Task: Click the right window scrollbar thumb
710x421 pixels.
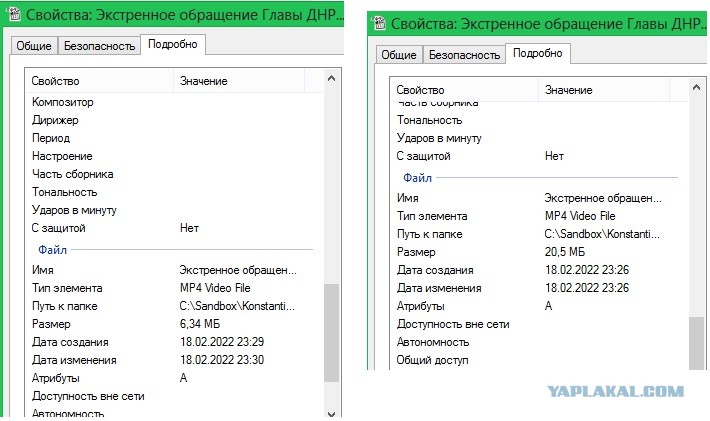Action: click(x=696, y=343)
